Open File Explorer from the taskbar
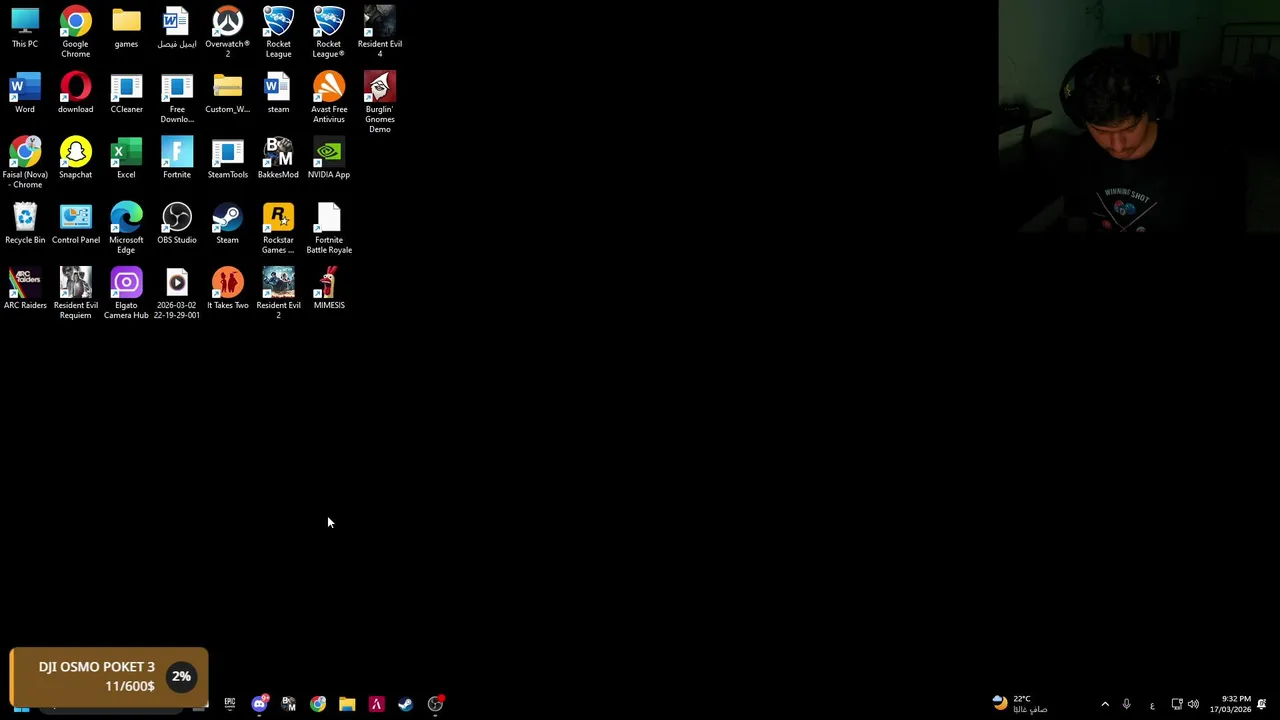The height and width of the screenshot is (720, 1280). (x=347, y=704)
